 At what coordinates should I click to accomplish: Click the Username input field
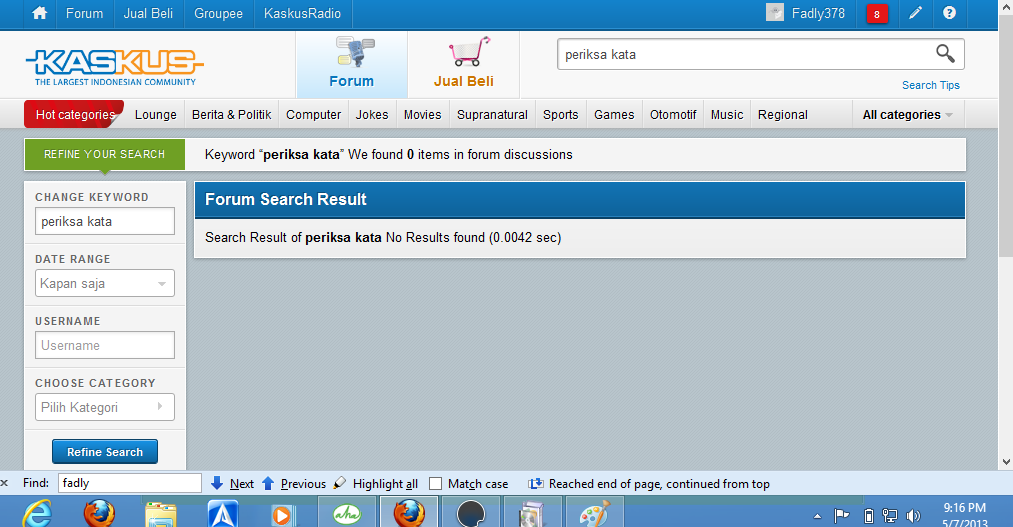105,345
